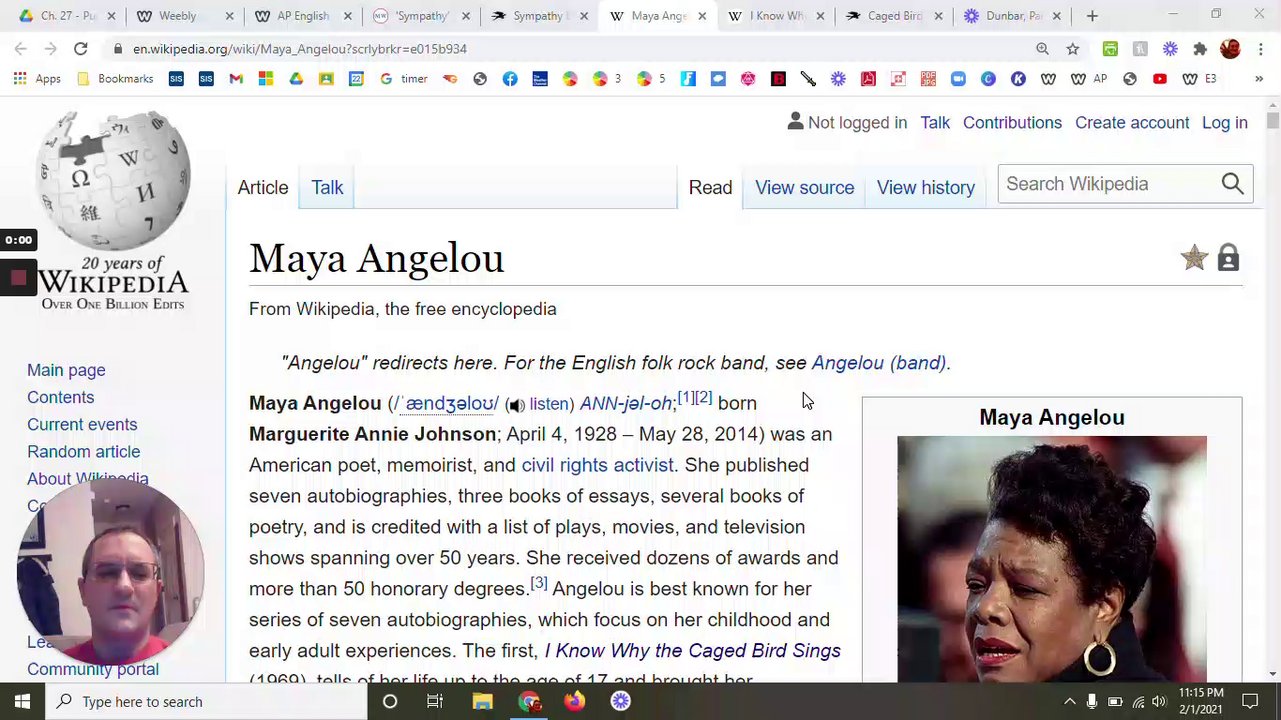The image size is (1281, 720).
Task: Click the Firefox taskbar icon
Action: pos(574,702)
